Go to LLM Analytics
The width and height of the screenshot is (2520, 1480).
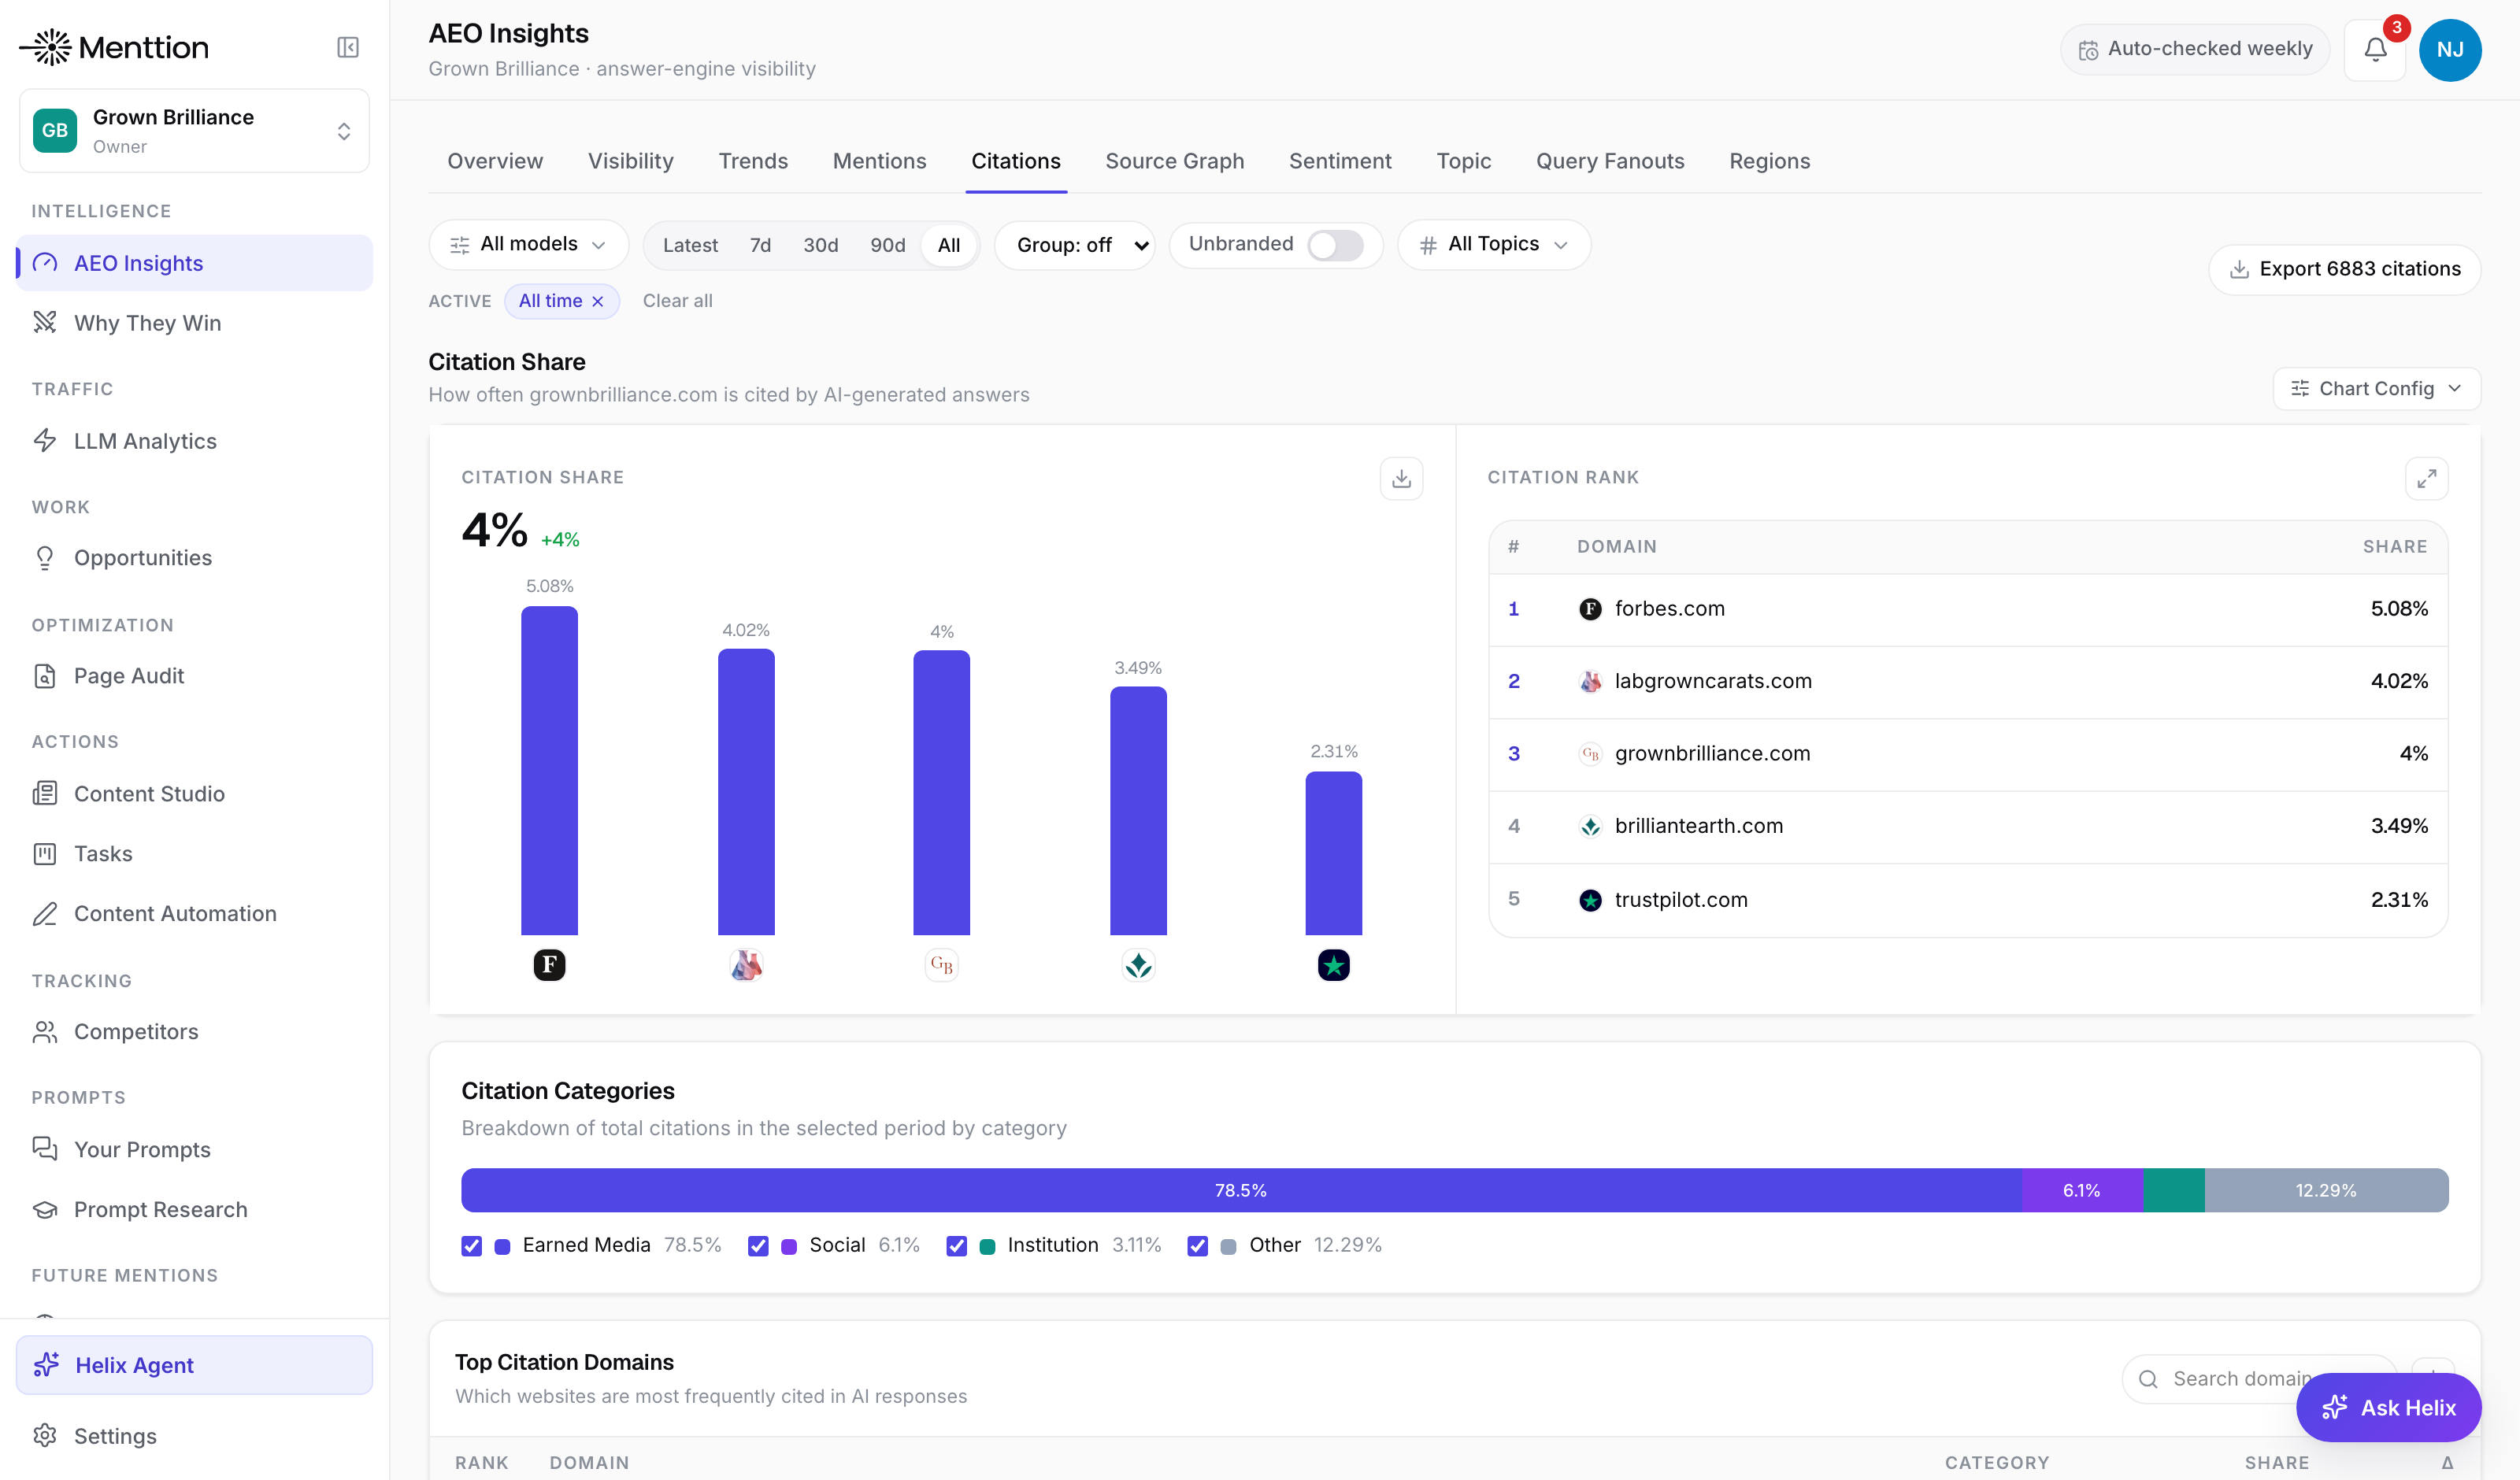(195, 441)
